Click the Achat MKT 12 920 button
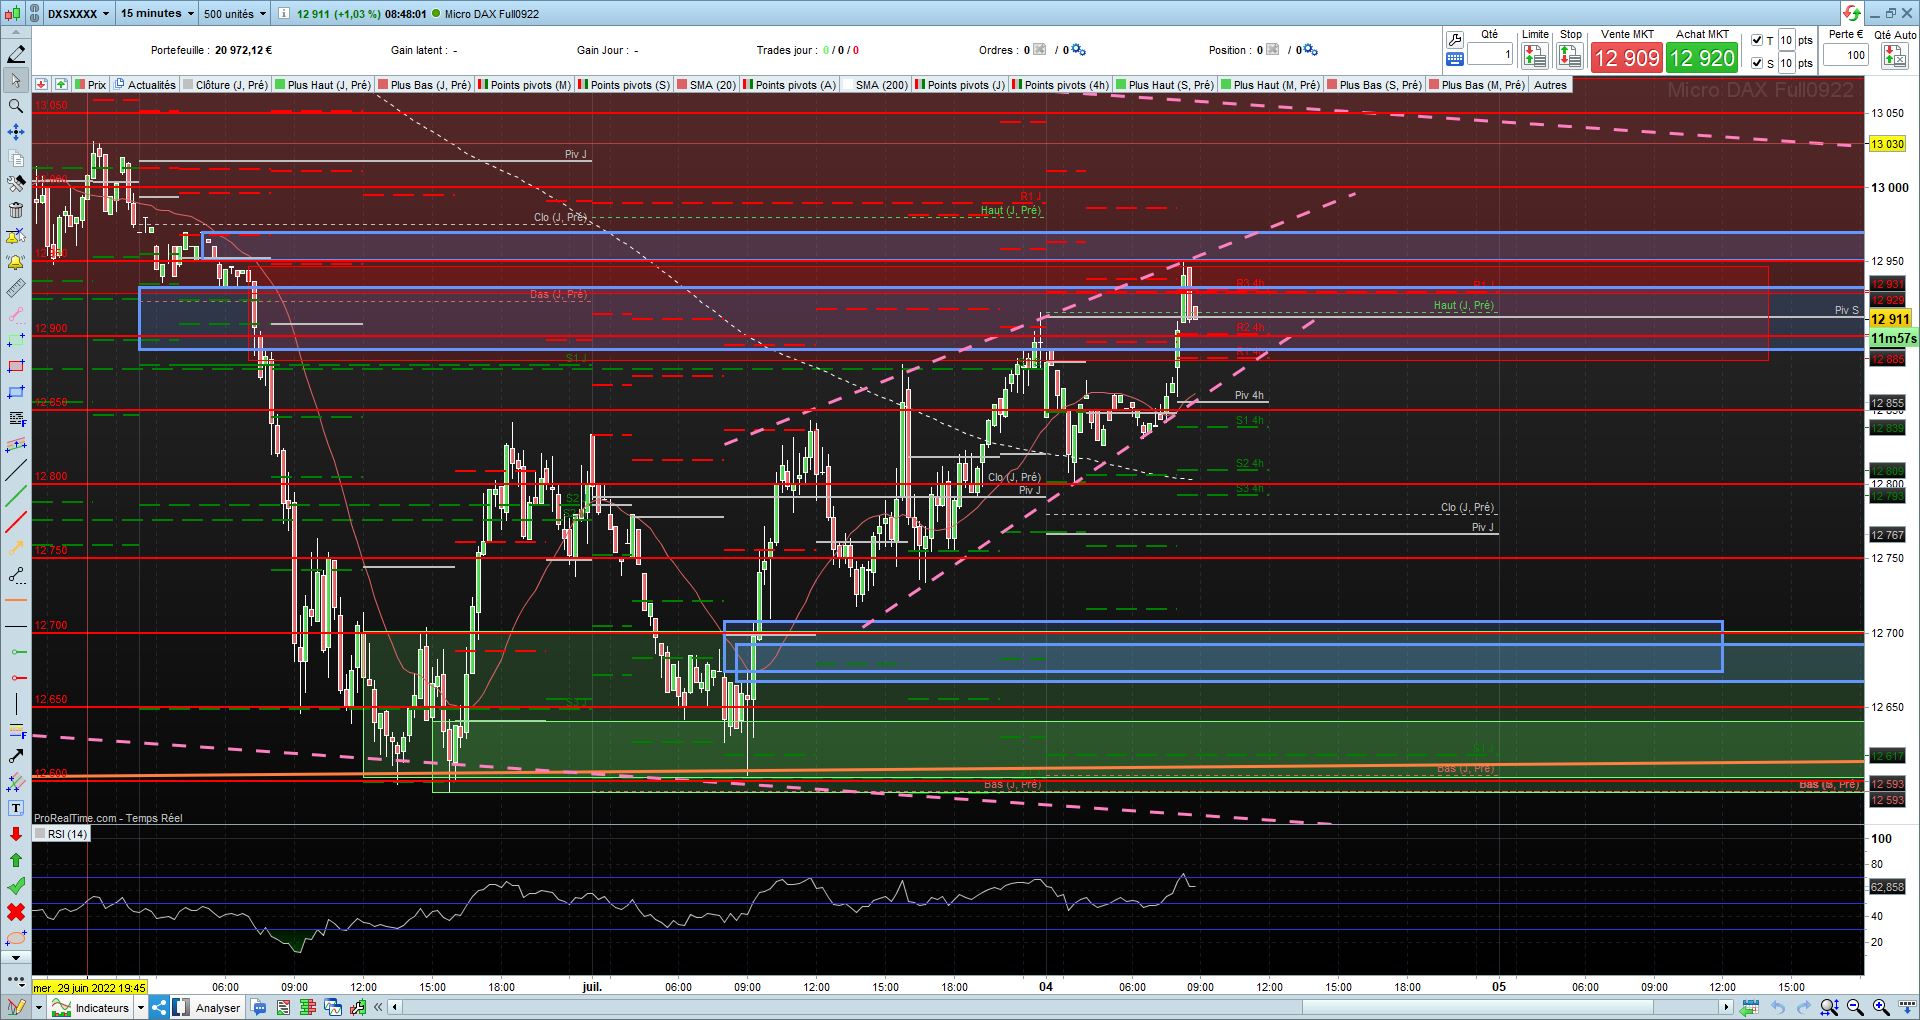 click(x=1702, y=58)
